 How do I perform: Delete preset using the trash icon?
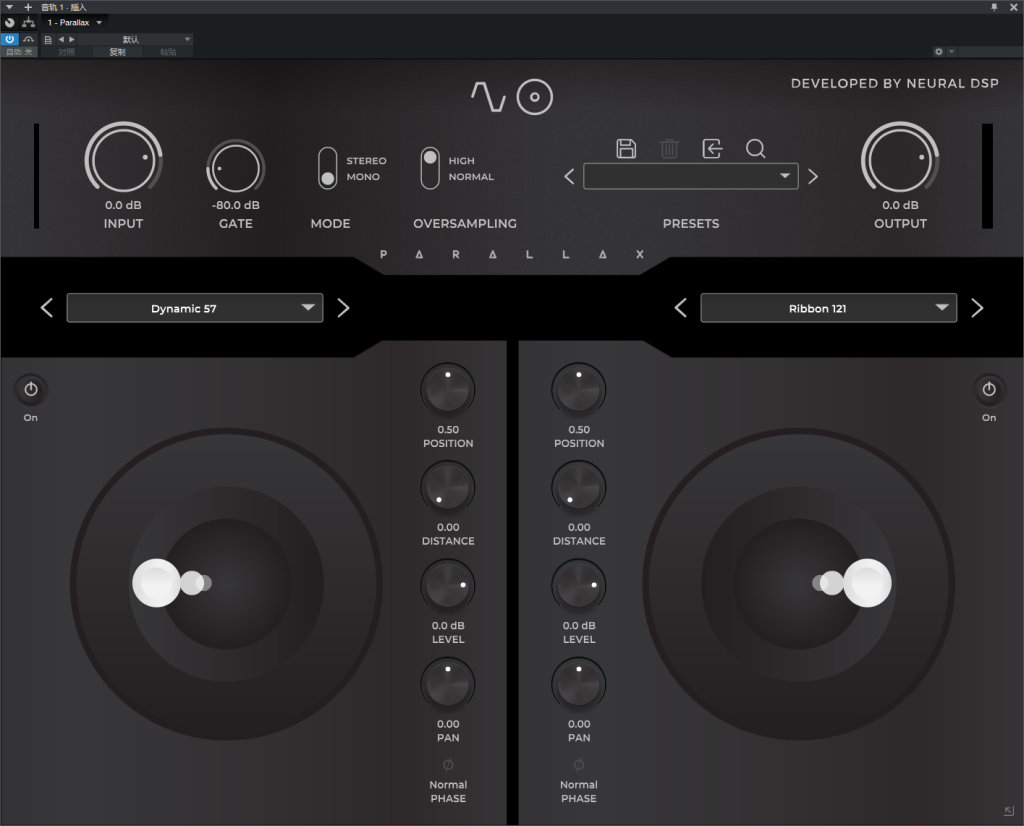669,148
